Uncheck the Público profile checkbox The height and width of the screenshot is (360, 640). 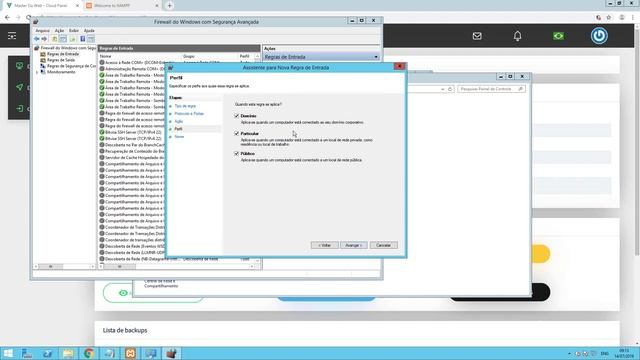[236, 153]
